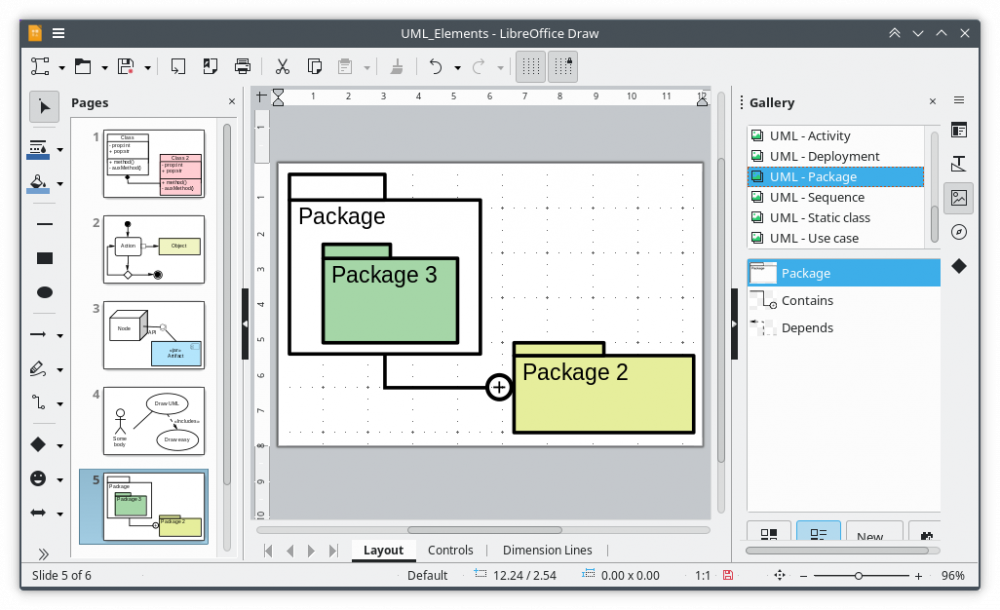Switch gallery to Icon View
Screen dimensions: 1000x610
click(x=769, y=533)
